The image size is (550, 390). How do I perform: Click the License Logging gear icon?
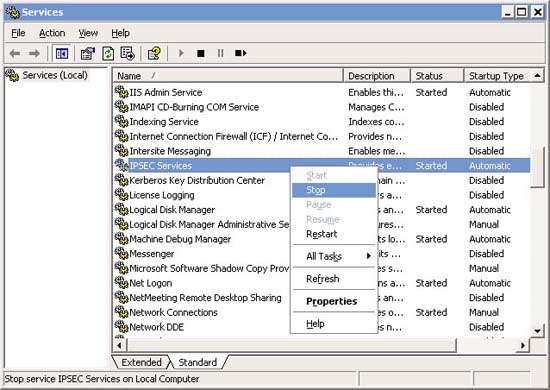(121, 195)
